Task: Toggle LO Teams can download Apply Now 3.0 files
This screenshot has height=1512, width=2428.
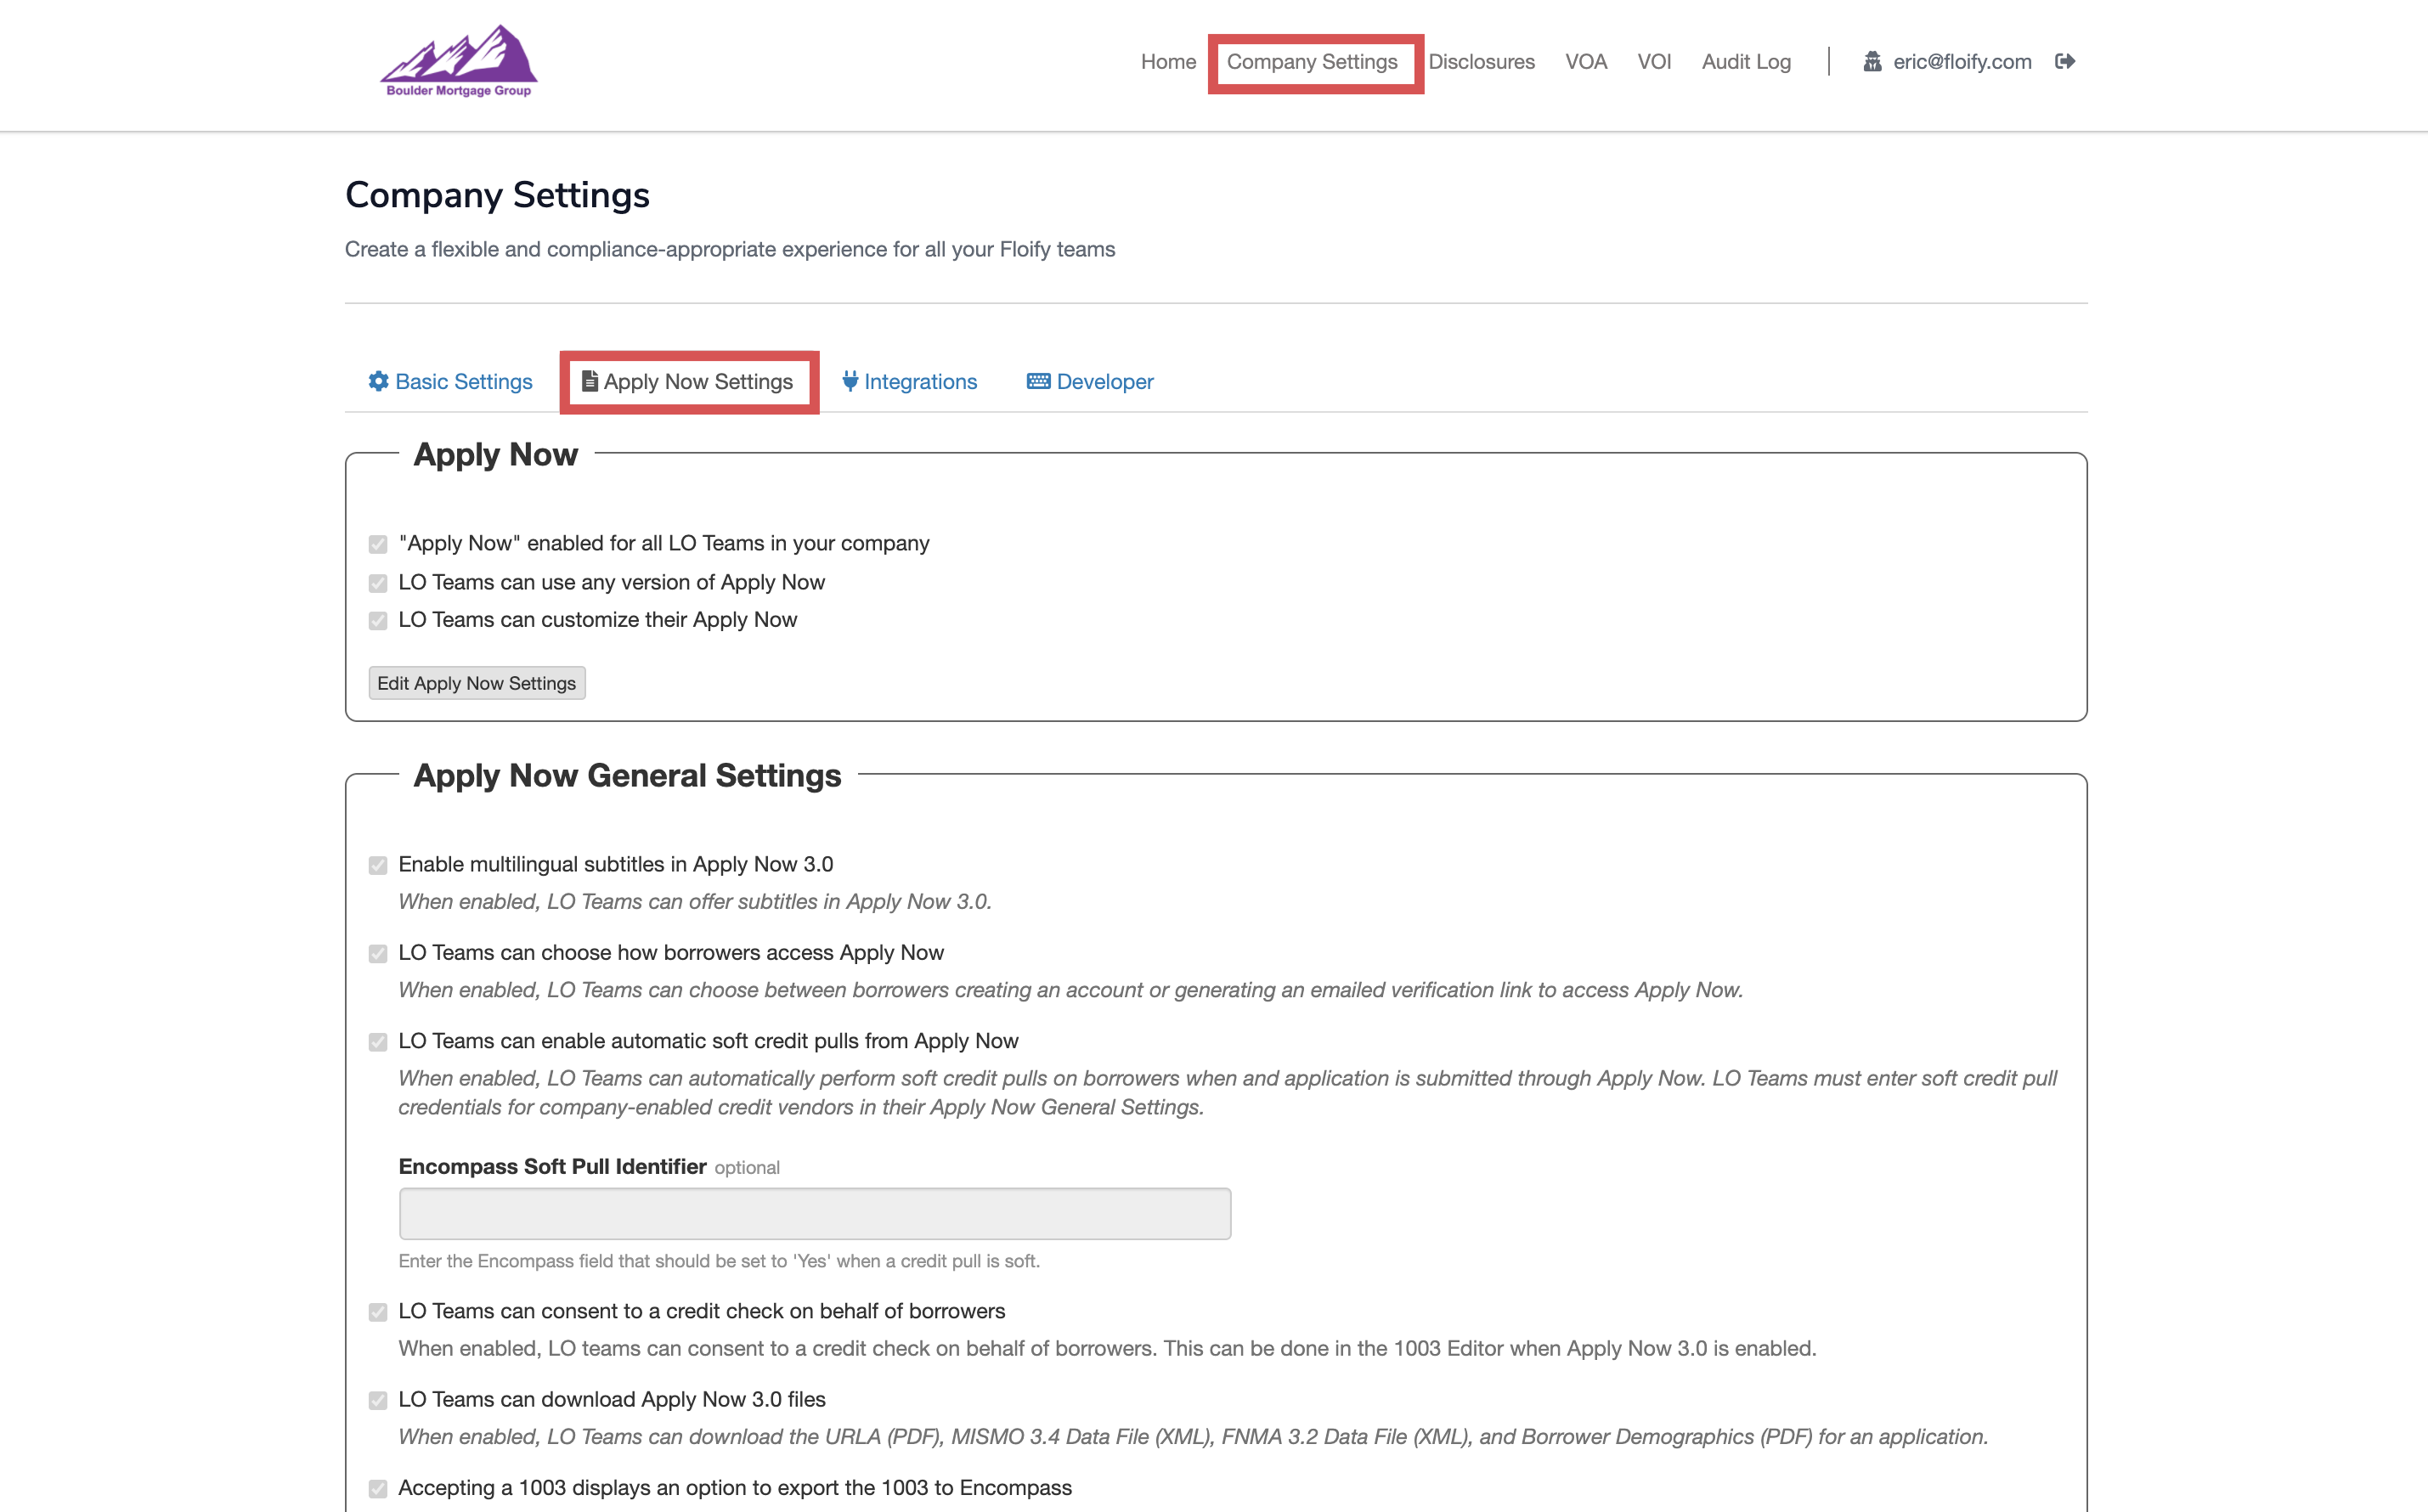Action: [x=378, y=1400]
